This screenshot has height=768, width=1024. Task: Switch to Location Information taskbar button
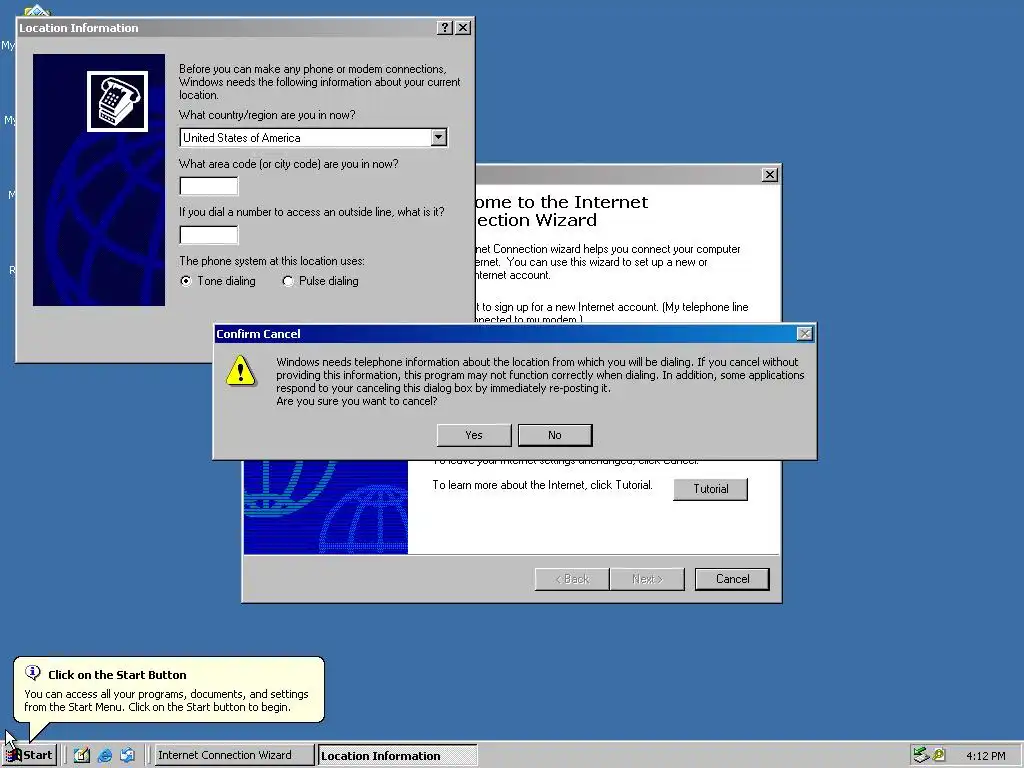tap(397, 755)
